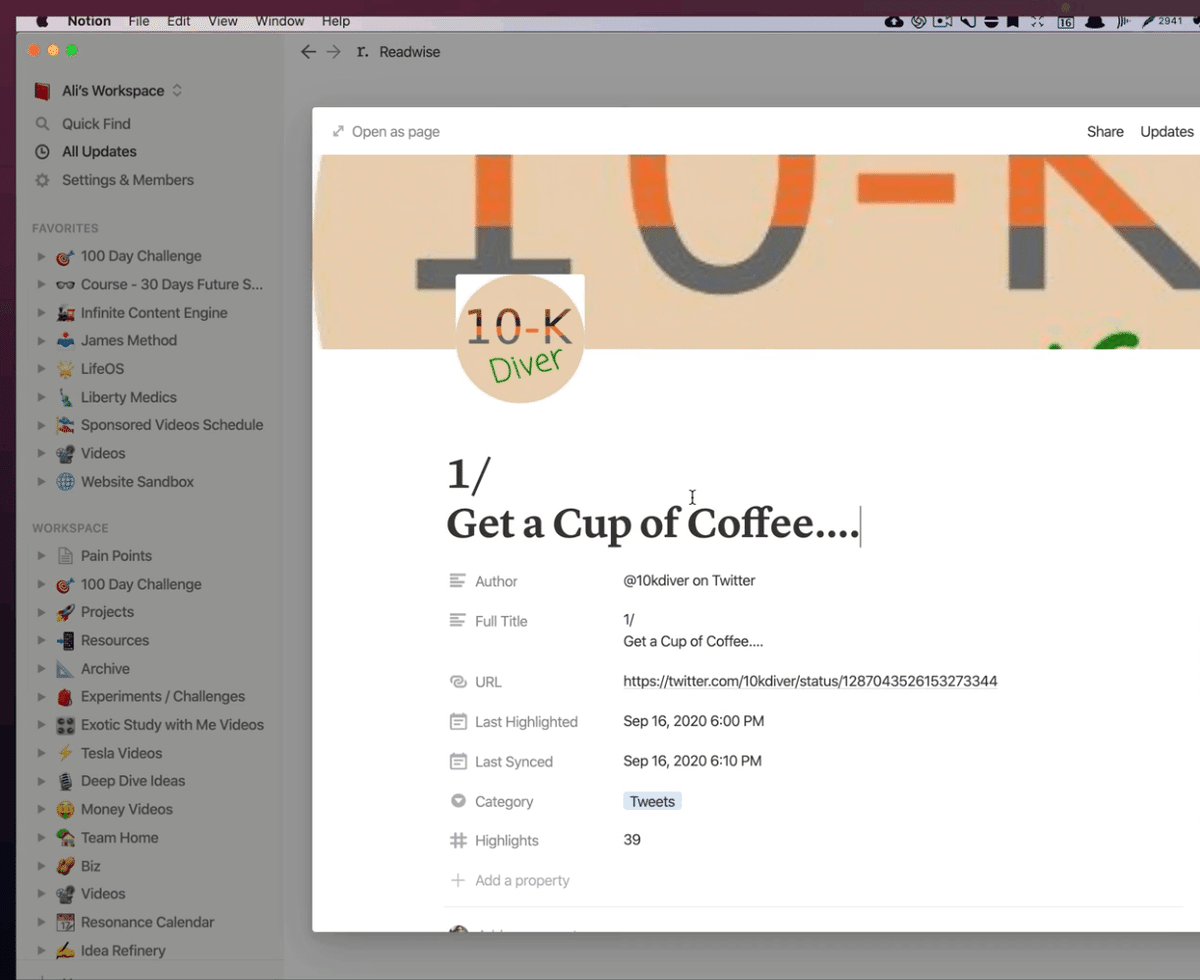Click the Website Sandbox globe icon
1200x980 pixels.
65,482
